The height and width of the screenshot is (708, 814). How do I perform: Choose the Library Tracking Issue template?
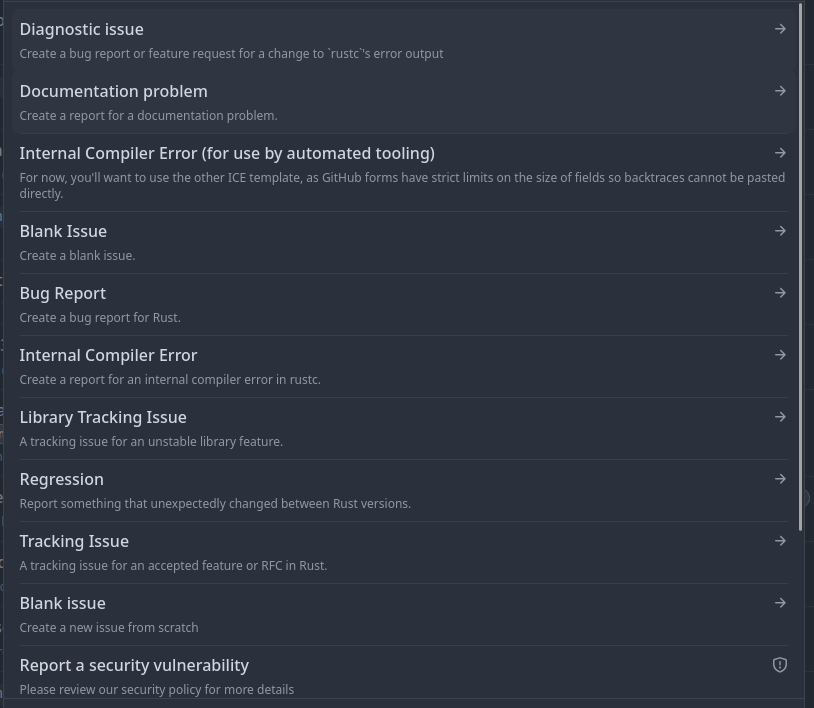coord(103,417)
